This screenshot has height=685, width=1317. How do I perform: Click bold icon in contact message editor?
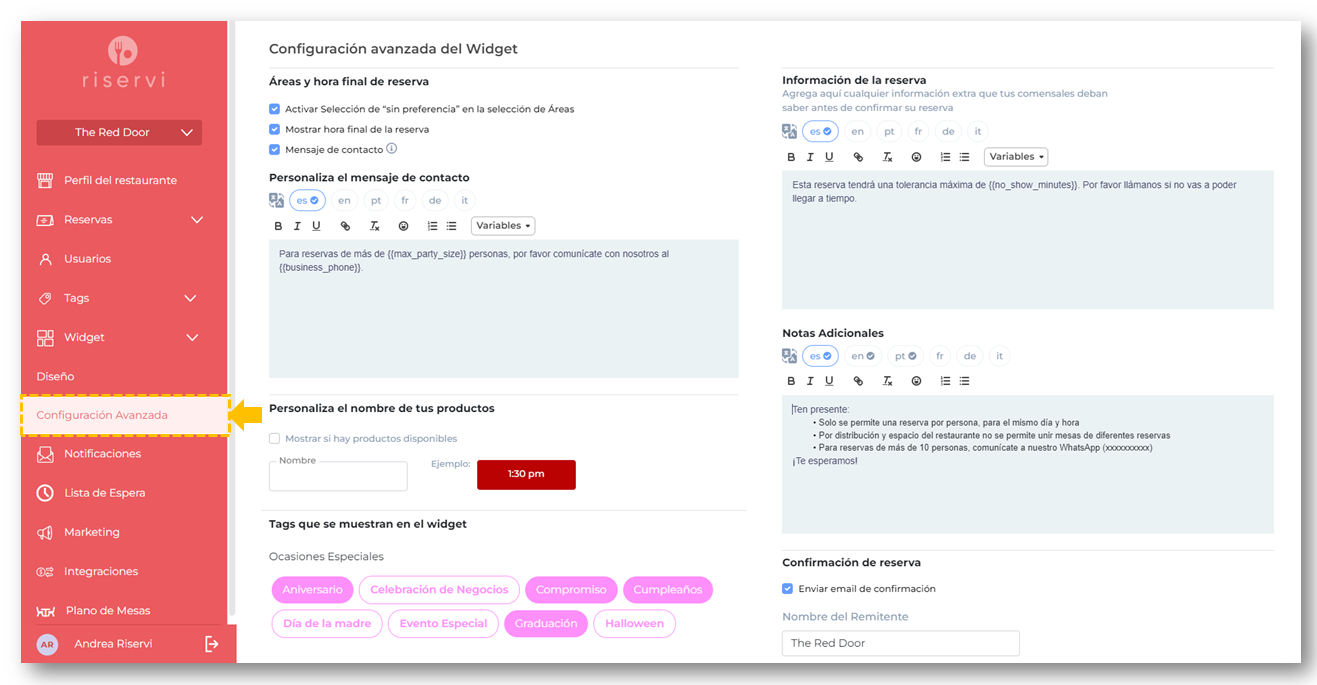coord(278,226)
